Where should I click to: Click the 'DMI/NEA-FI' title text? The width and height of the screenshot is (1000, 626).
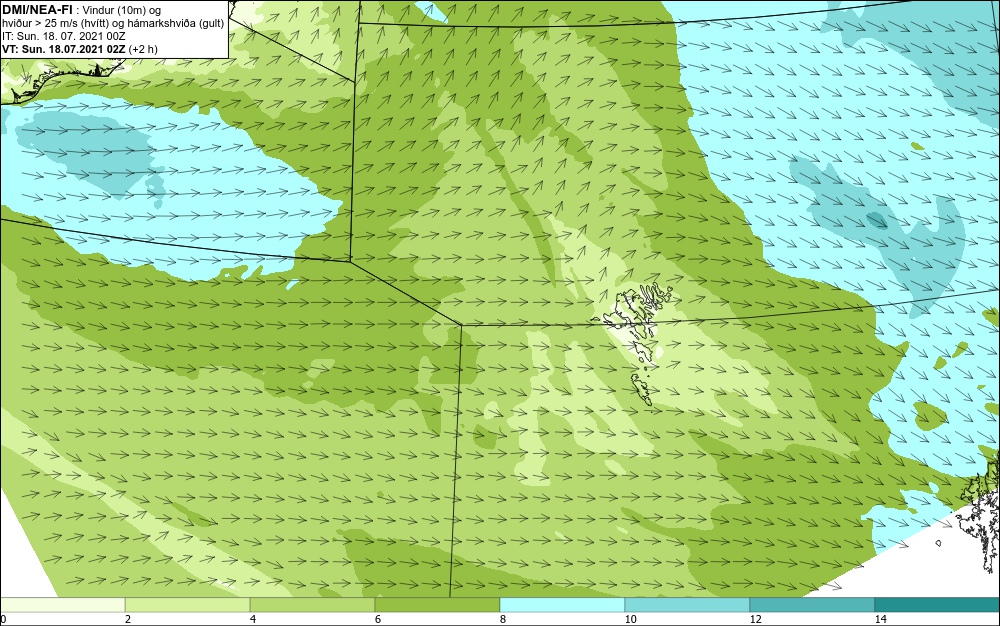click(x=37, y=10)
